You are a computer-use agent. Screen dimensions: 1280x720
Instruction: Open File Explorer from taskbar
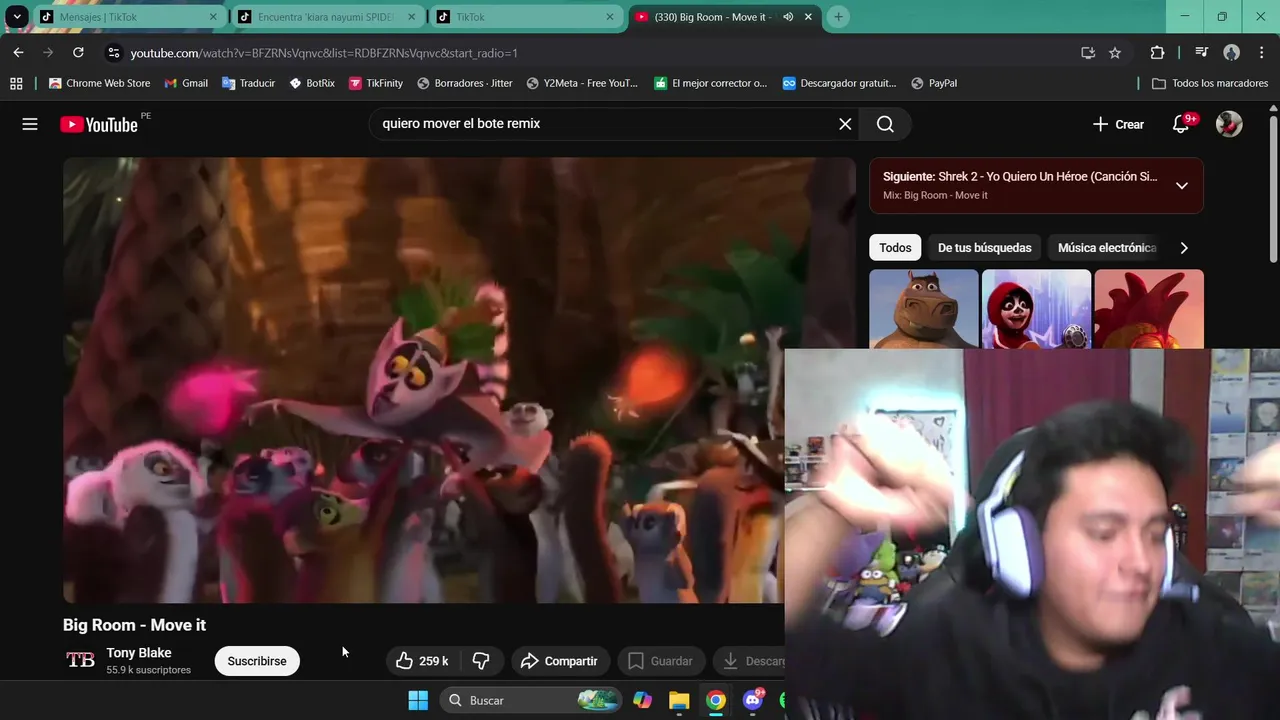(x=679, y=700)
